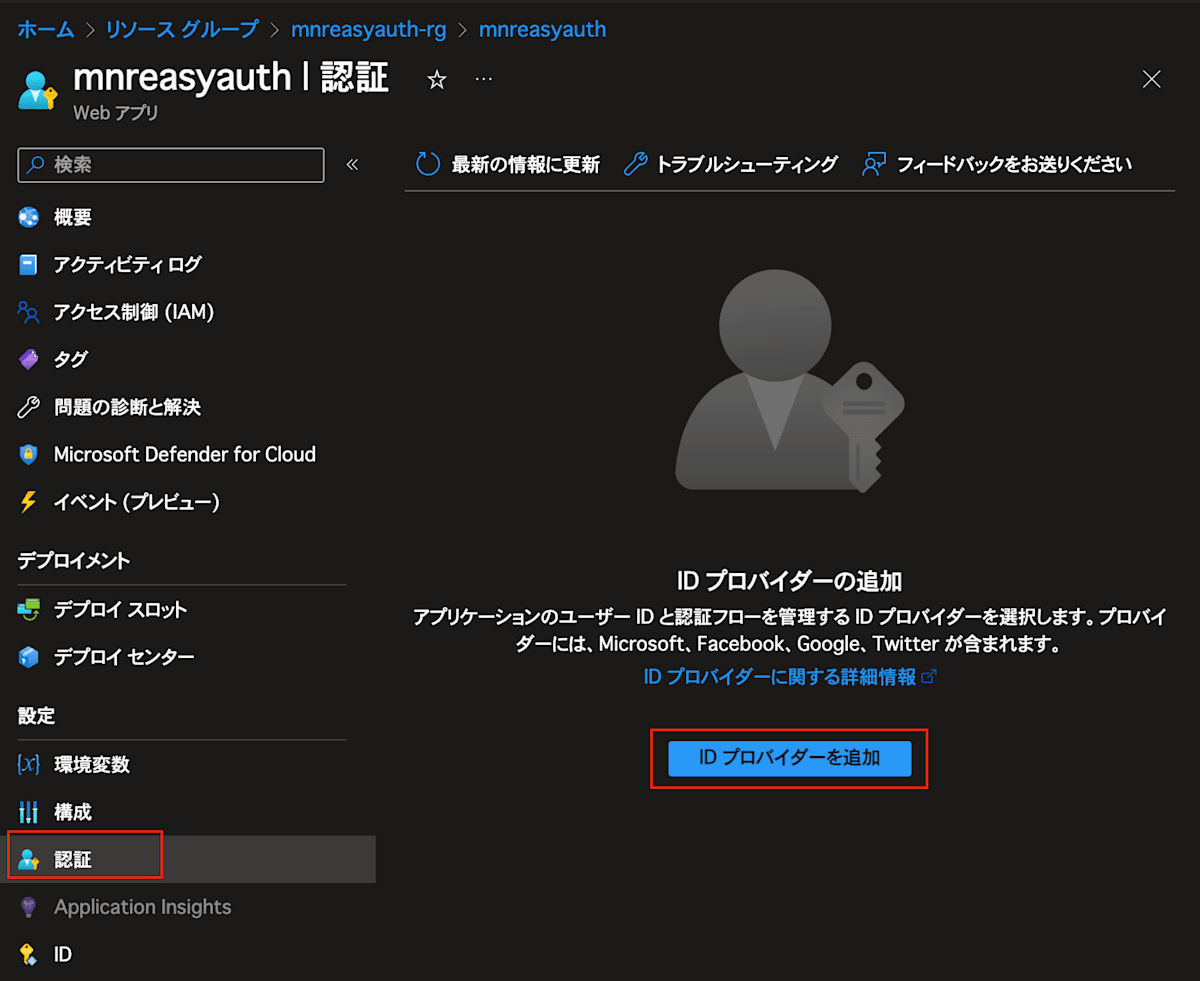This screenshot has width=1200, height=981.
Task: Open イベント (プレビュー) menu item text
Action: 136,502
